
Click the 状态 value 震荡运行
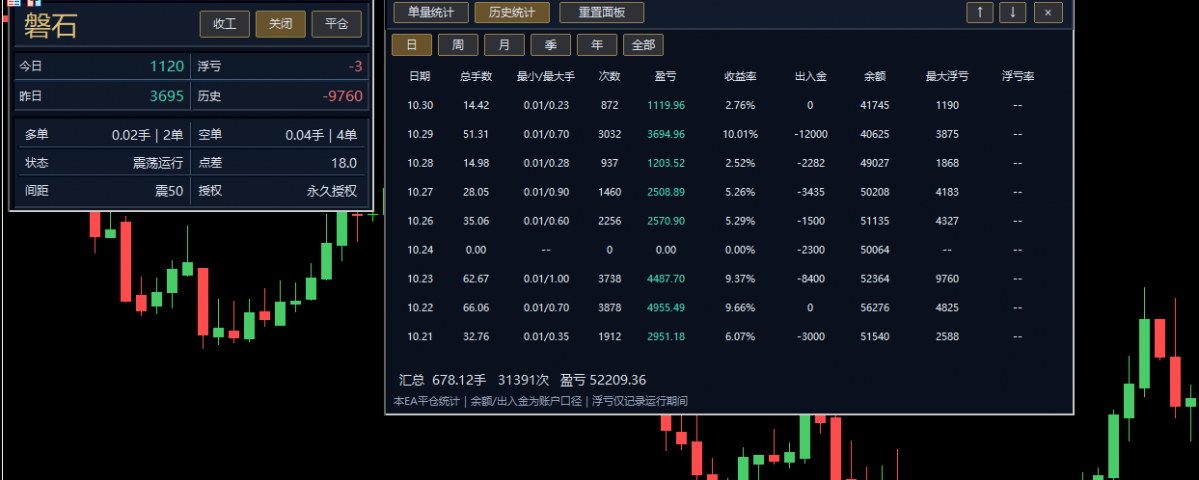click(158, 163)
